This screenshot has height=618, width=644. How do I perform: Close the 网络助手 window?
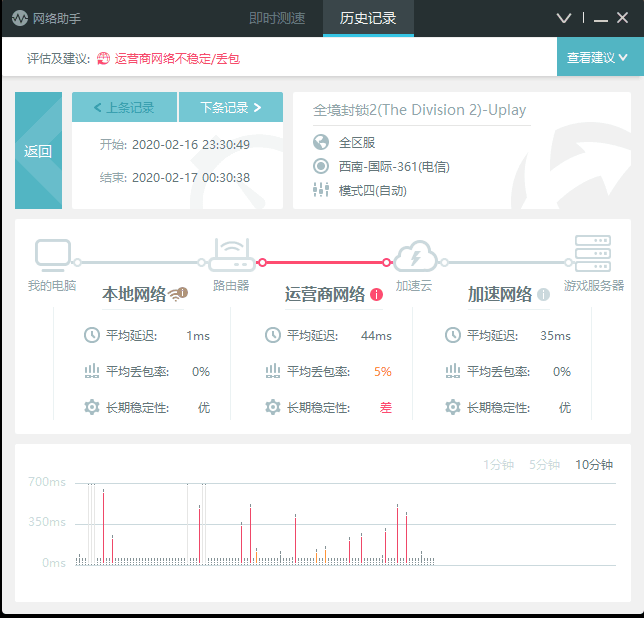pos(622,18)
